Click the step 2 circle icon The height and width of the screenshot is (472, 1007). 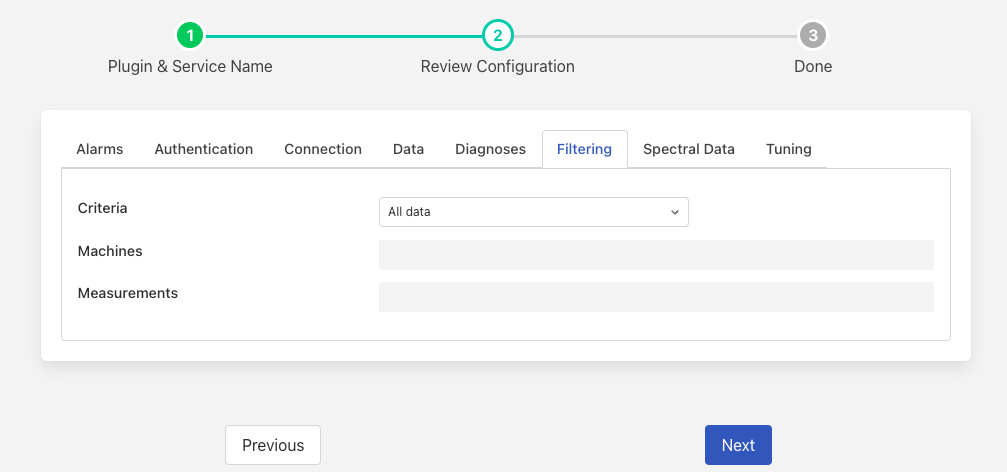pyautogui.click(x=497, y=36)
